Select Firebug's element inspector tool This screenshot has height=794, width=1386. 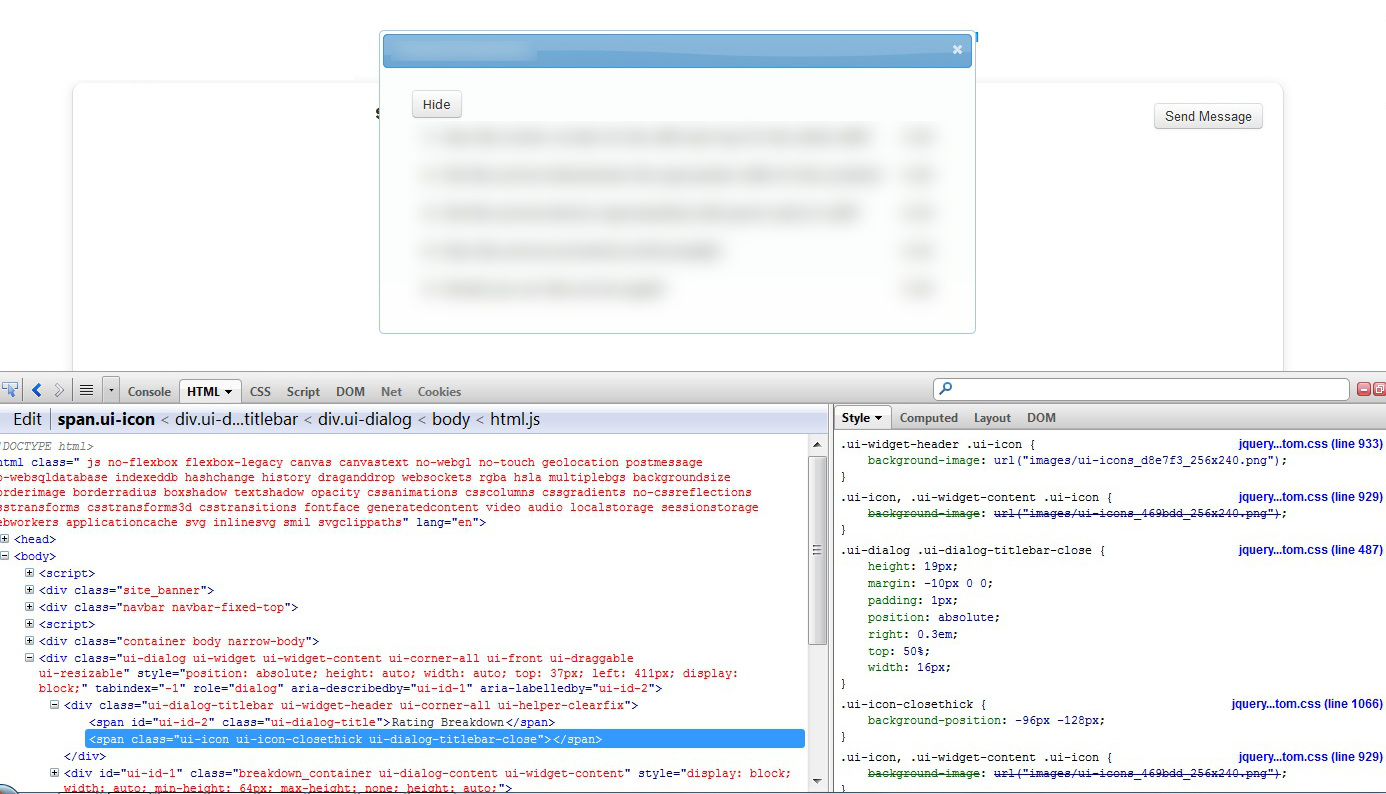coord(10,390)
